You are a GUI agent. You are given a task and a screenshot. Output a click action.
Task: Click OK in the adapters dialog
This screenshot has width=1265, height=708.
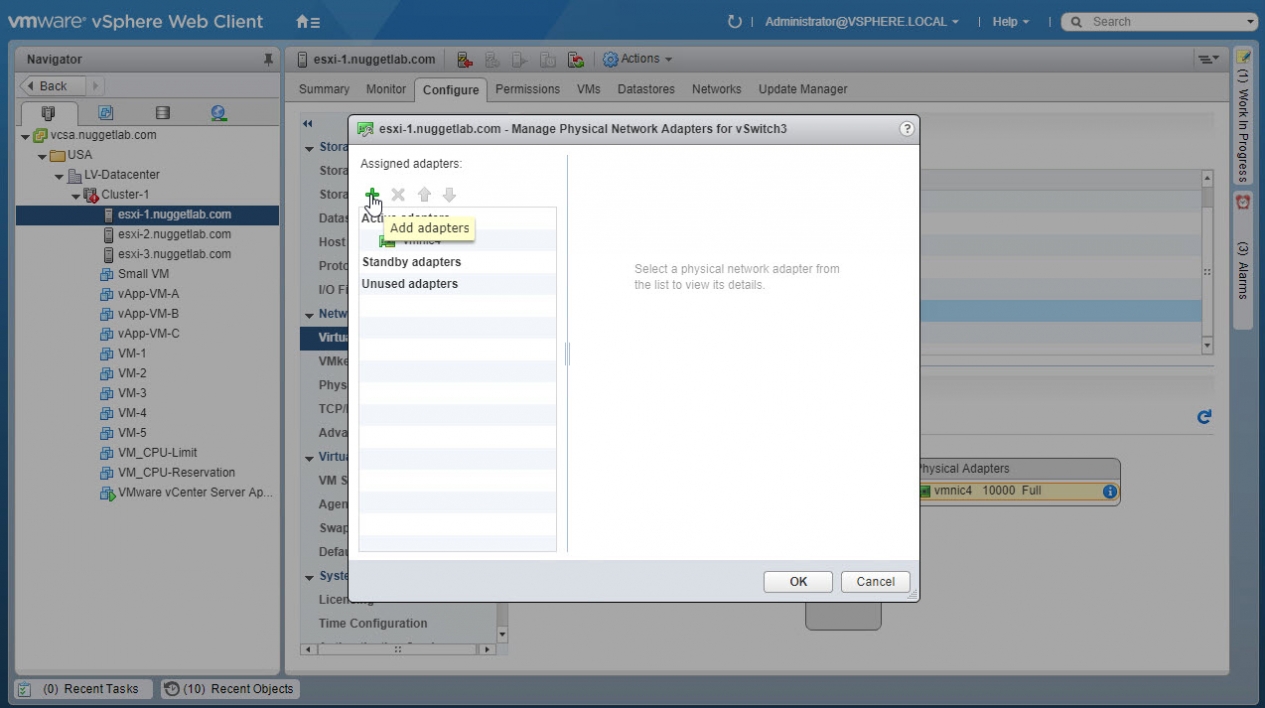[797, 582]
